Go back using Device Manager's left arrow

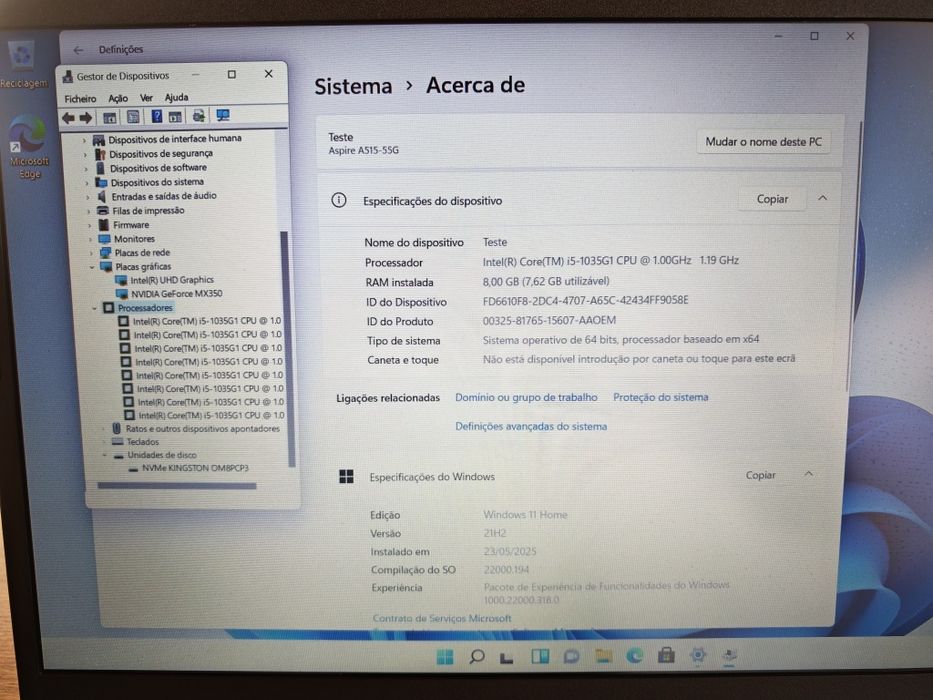[x=69, y=118]
